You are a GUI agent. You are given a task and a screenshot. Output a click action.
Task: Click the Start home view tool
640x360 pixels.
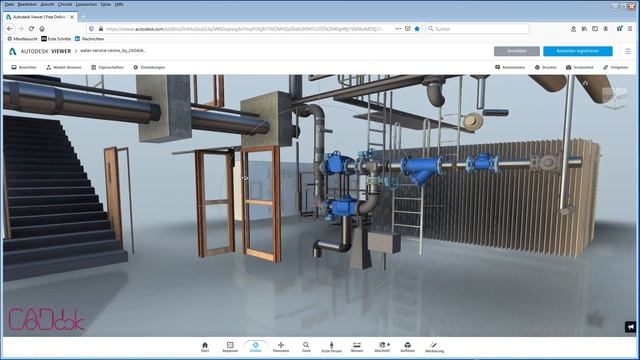coord(205,347)
